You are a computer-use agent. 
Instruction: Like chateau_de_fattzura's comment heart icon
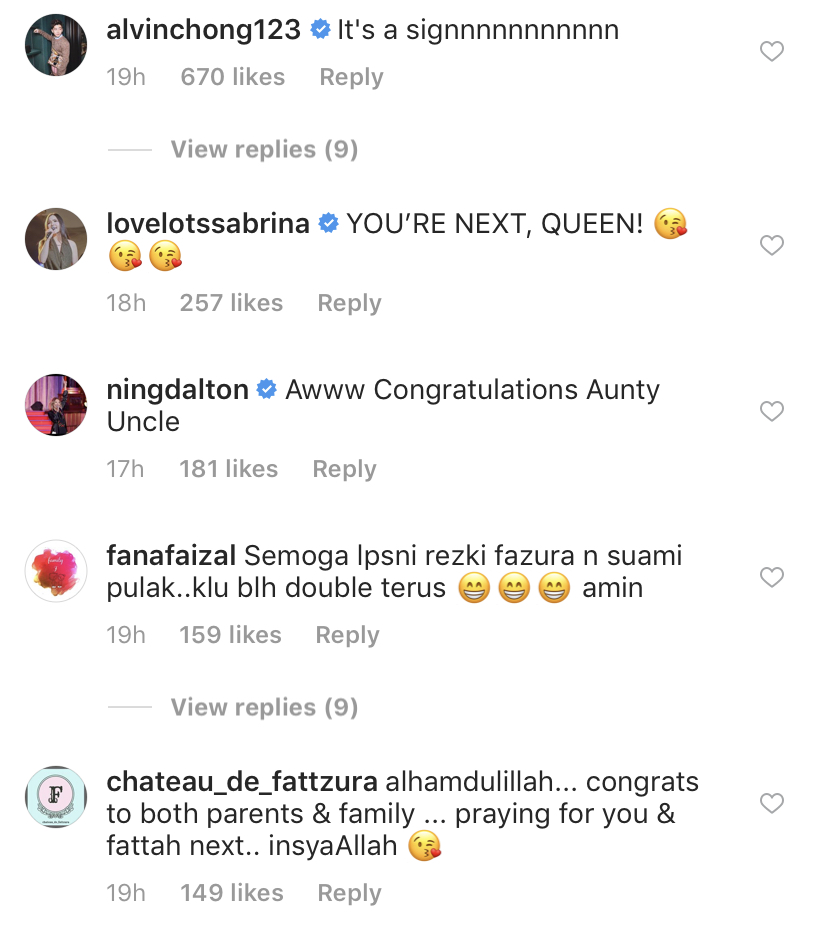pyautogui.click(x=772, y=803)
